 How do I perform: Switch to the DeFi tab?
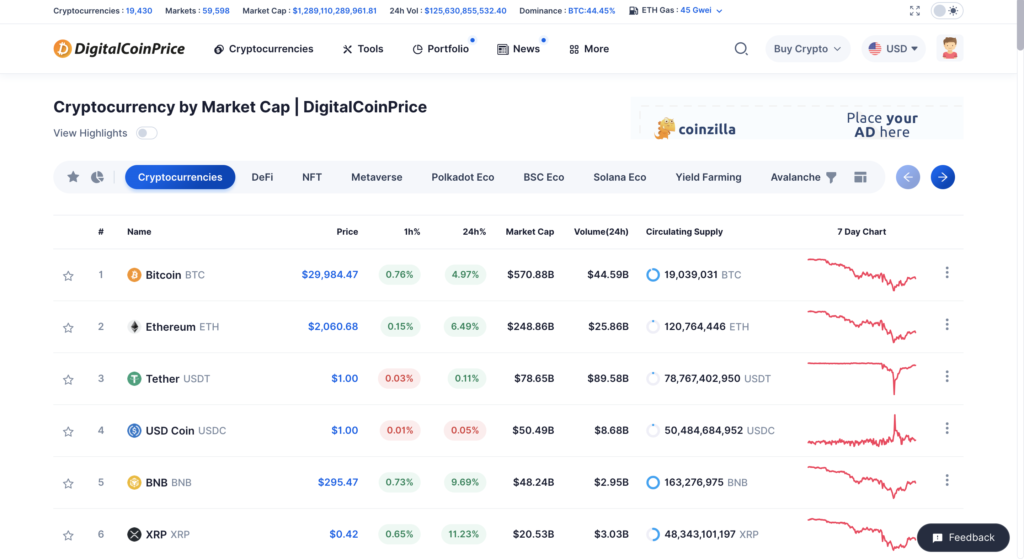[x=262, y=177]
